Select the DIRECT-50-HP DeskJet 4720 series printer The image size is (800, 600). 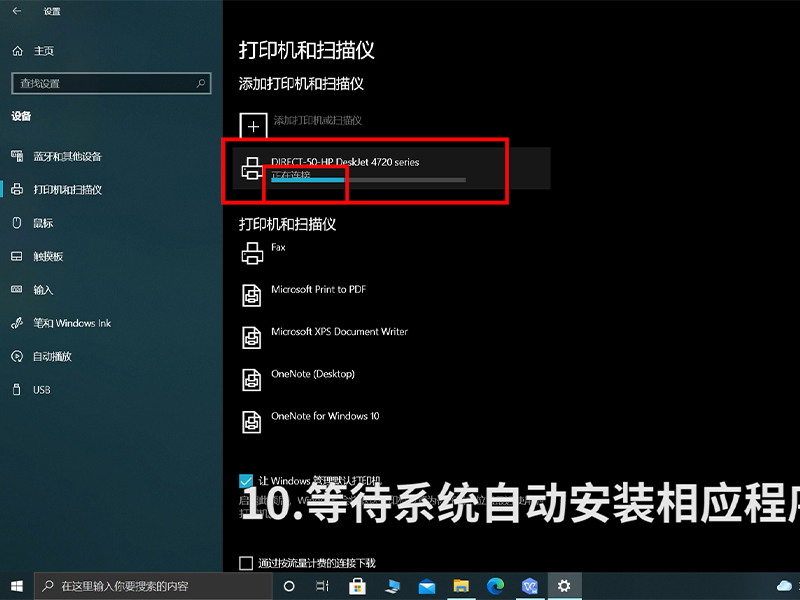pyautogui.click(x=391, y=168)
